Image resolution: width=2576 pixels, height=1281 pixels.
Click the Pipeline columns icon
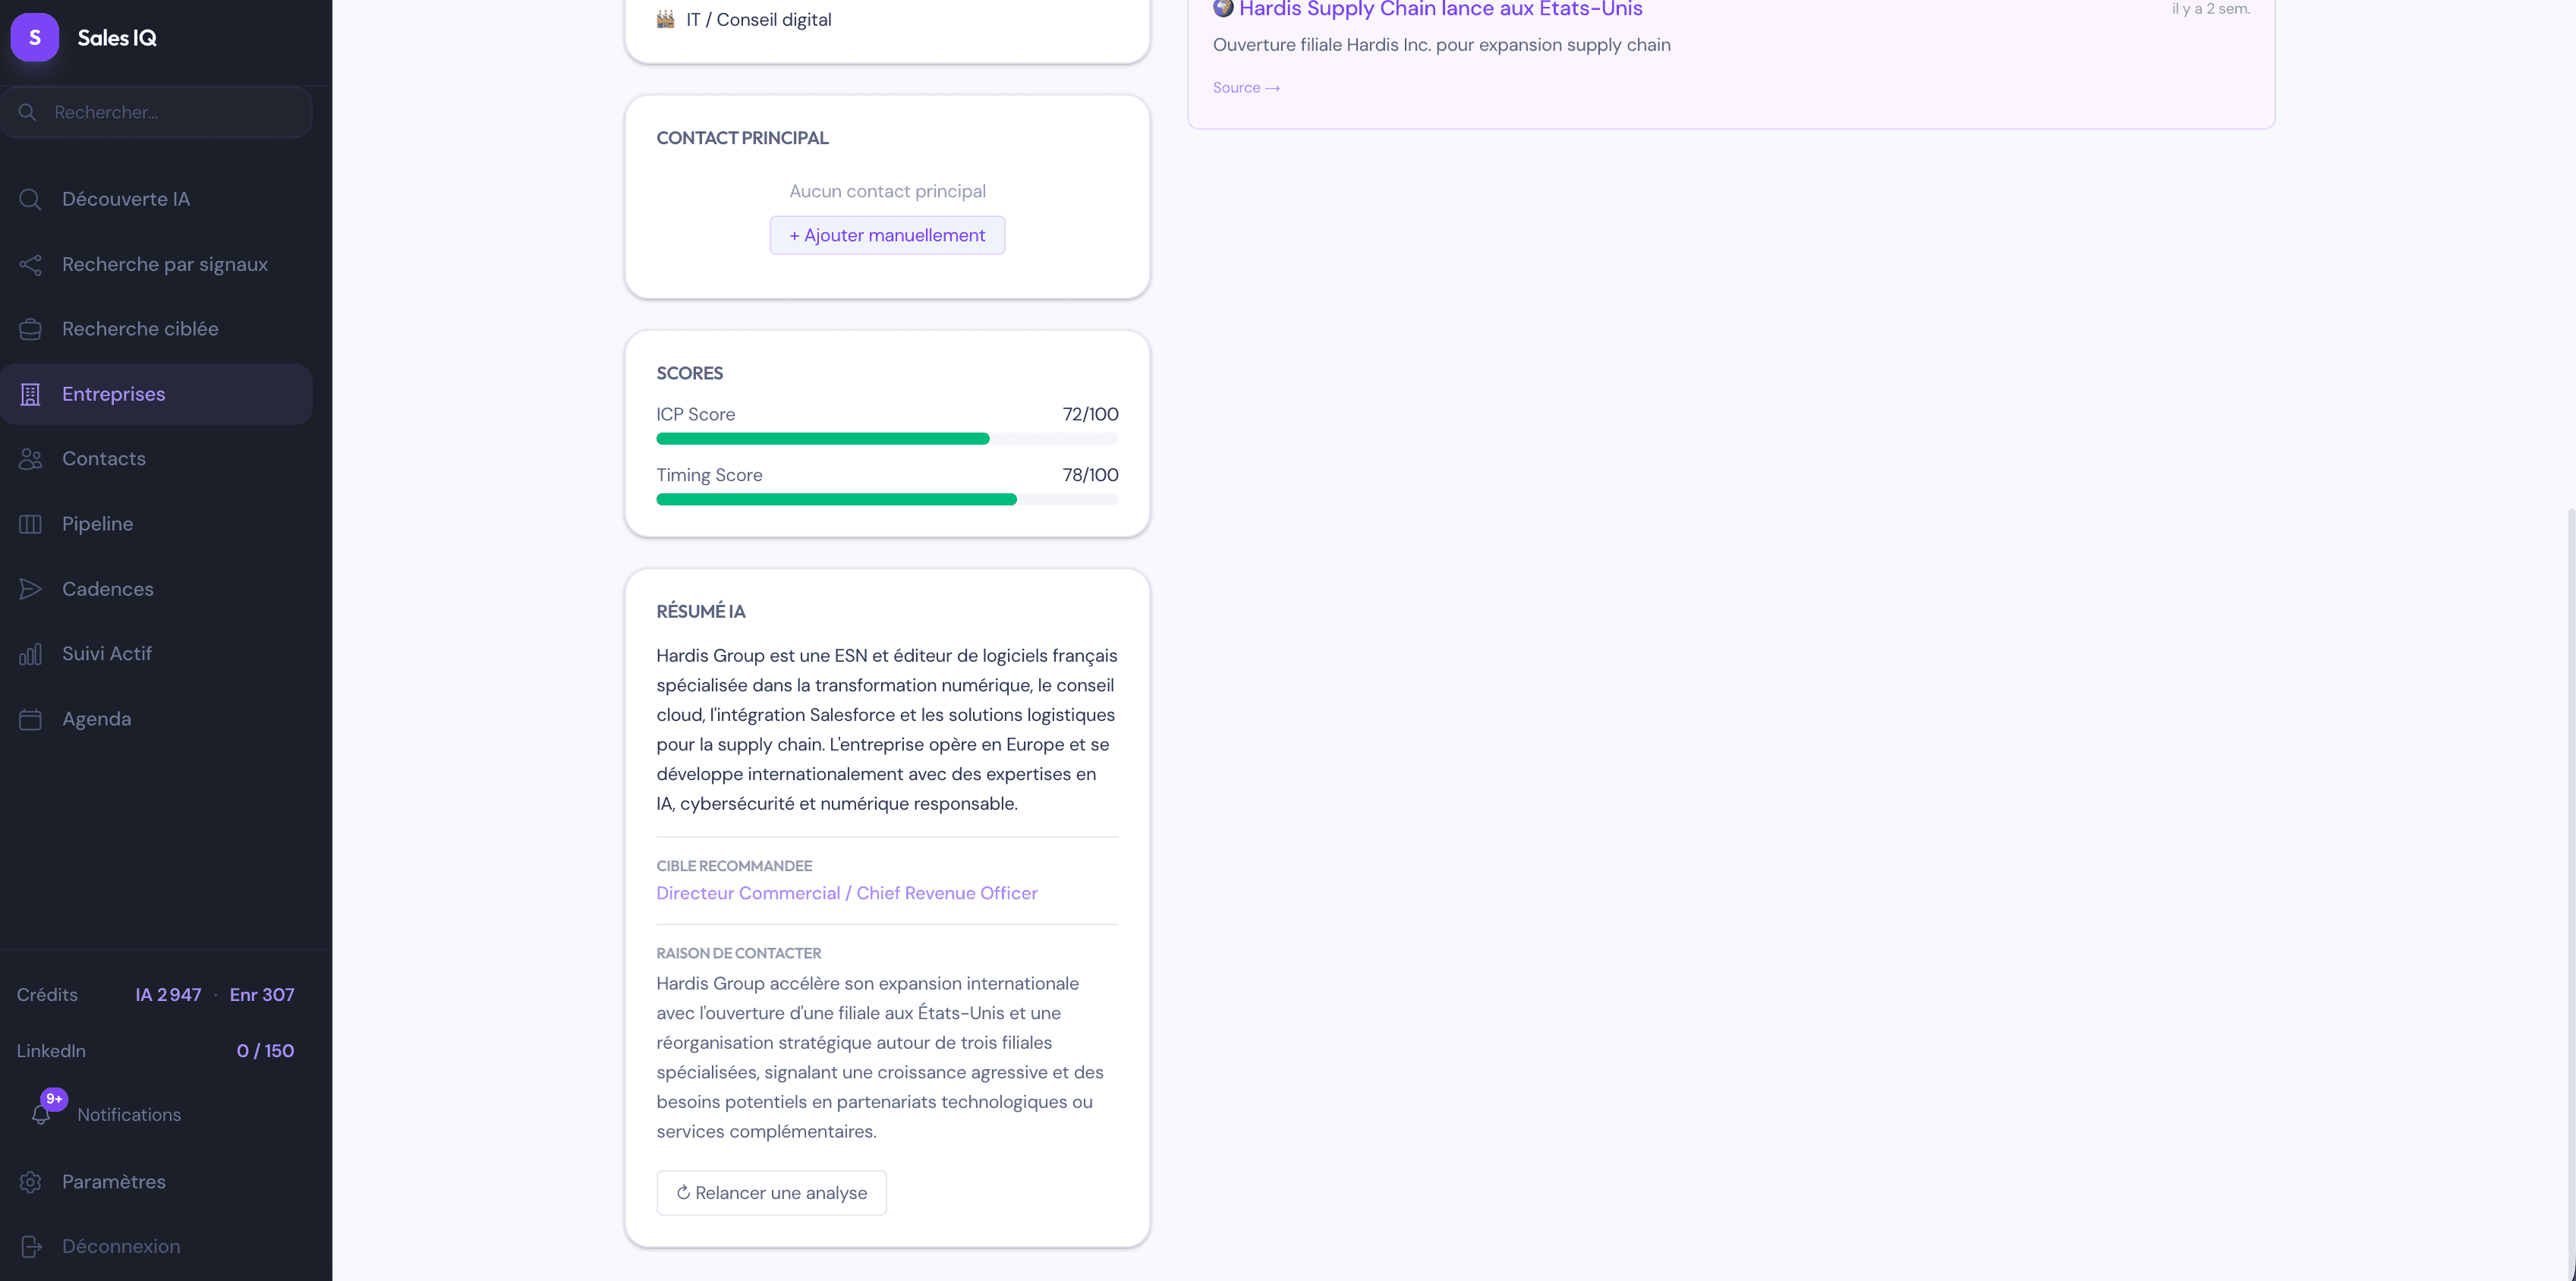pyautogui.click(x=30, y=524)
